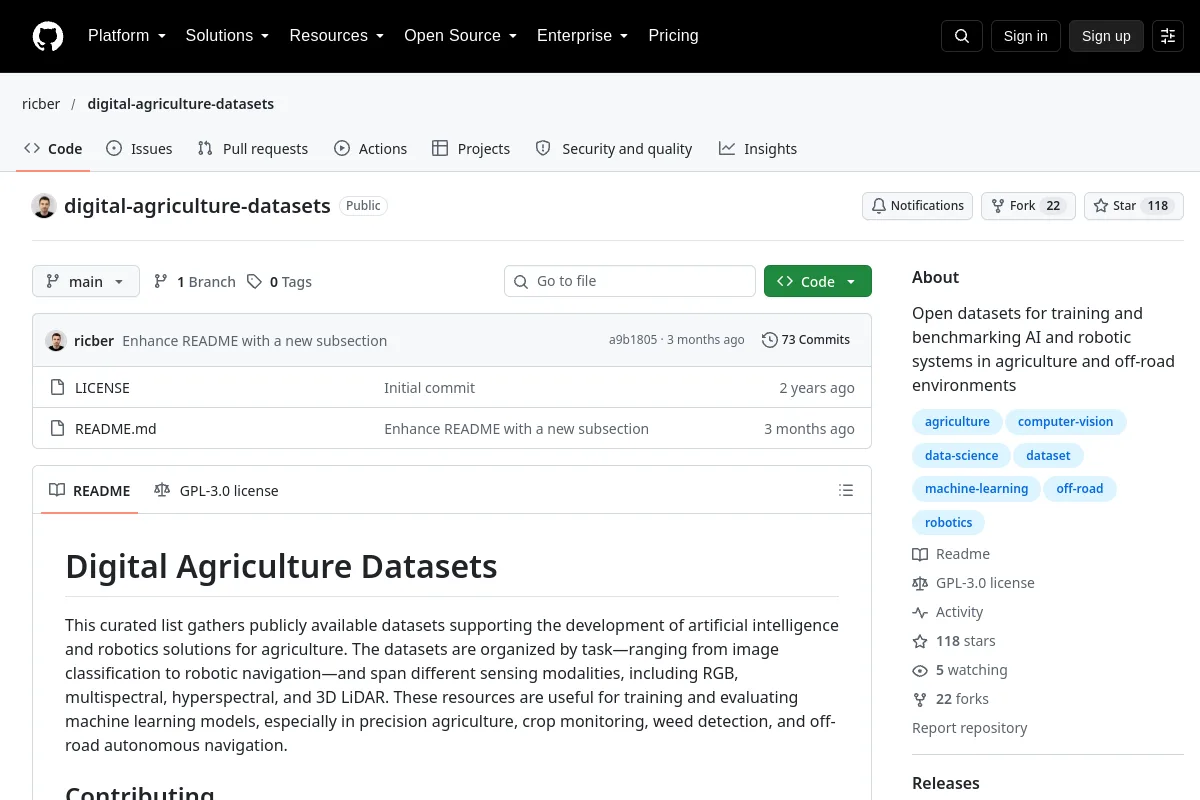This screenshot has width=1200, height=800.
Task: Open ricber author name in commit row
Action: [x=94, y=341]
